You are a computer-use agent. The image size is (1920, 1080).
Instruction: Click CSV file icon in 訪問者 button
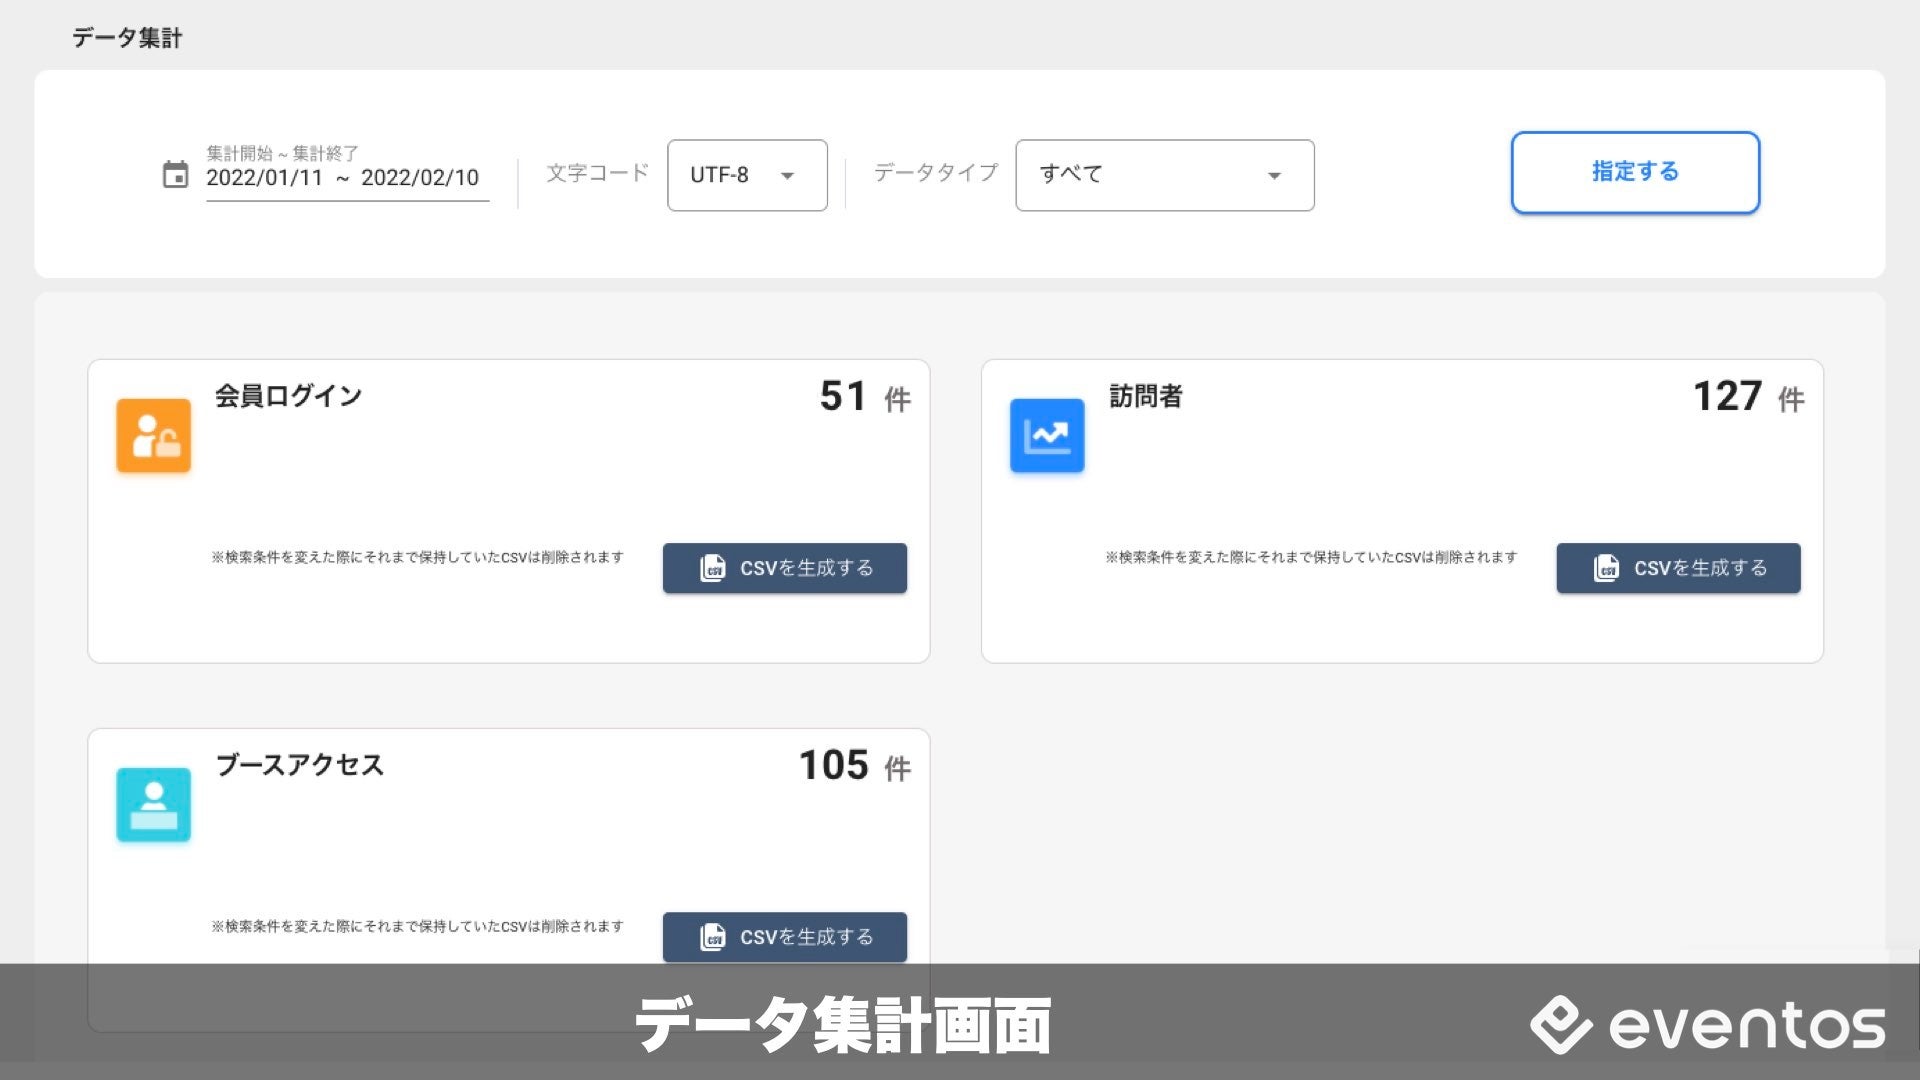[1606, 568]
